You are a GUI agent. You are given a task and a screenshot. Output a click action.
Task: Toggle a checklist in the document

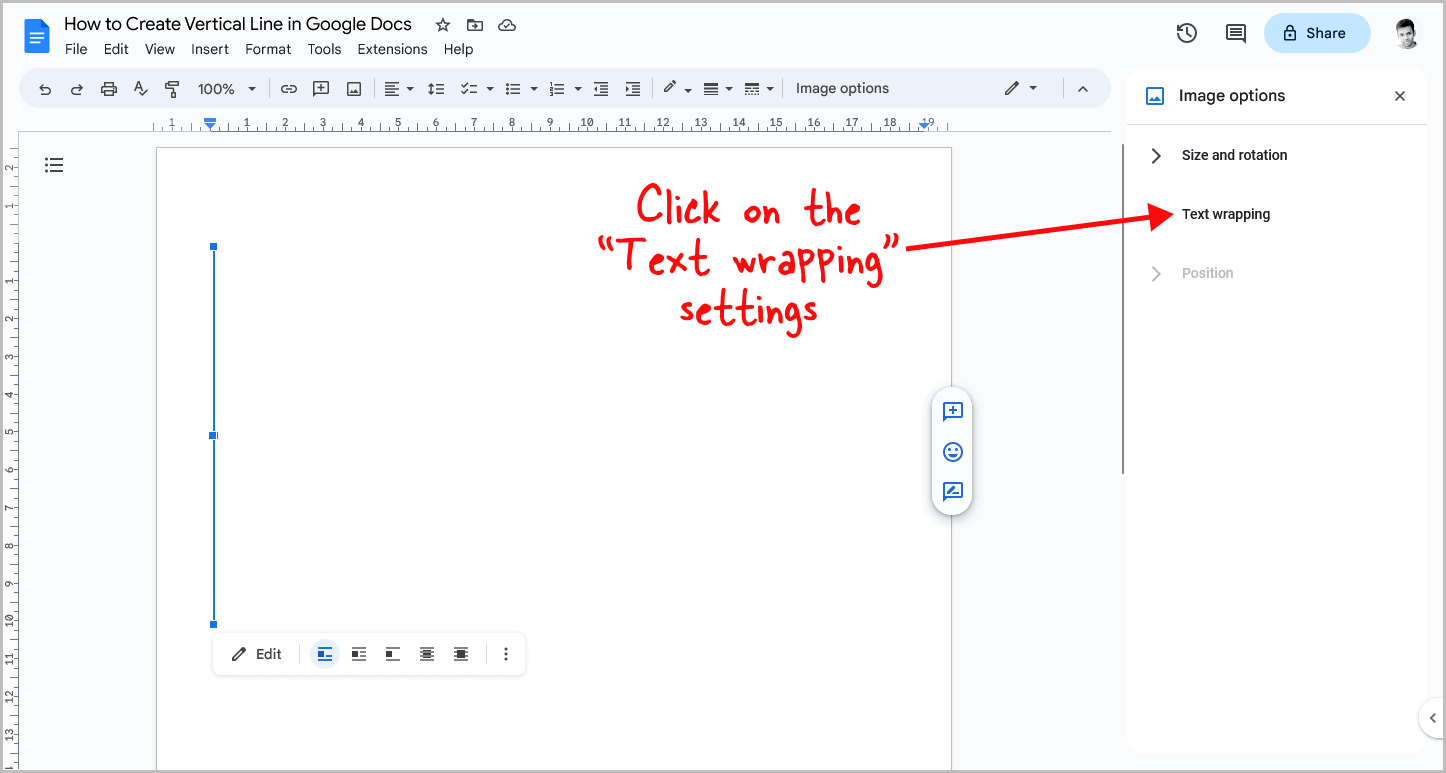(x=470, y=88)
